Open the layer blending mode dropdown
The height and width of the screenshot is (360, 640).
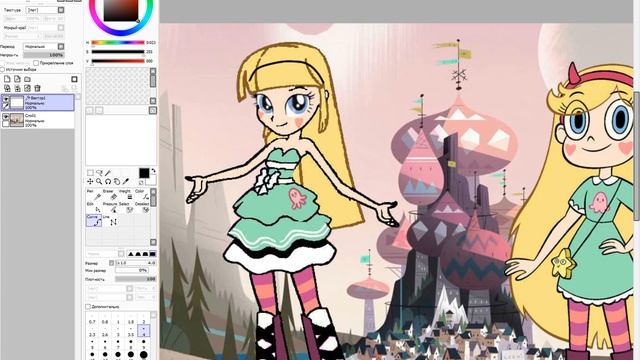44,47
